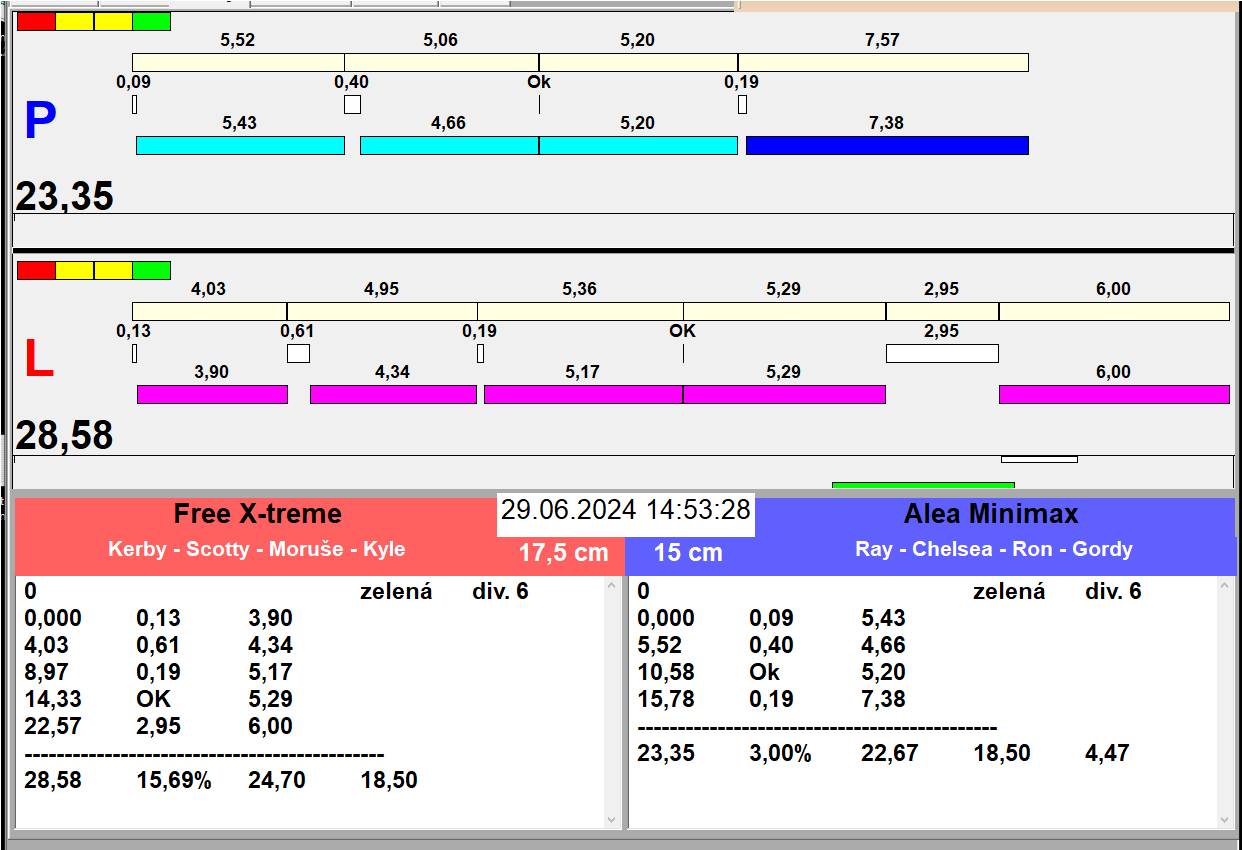Click the 17,5 cm jump height label

[x=563, y=552]
